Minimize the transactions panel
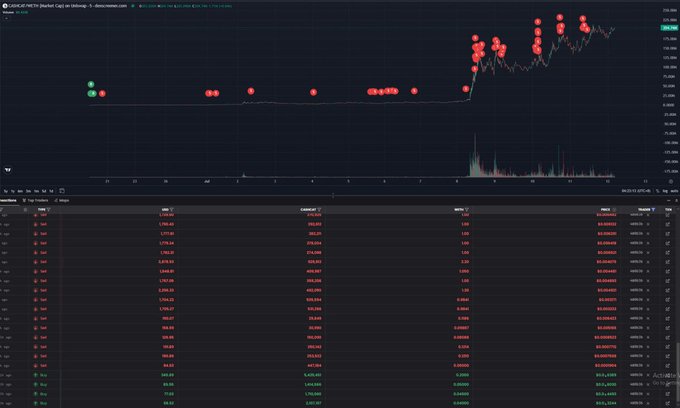The height and width of the screenshot is (408, 680). [x=668, y=200]
